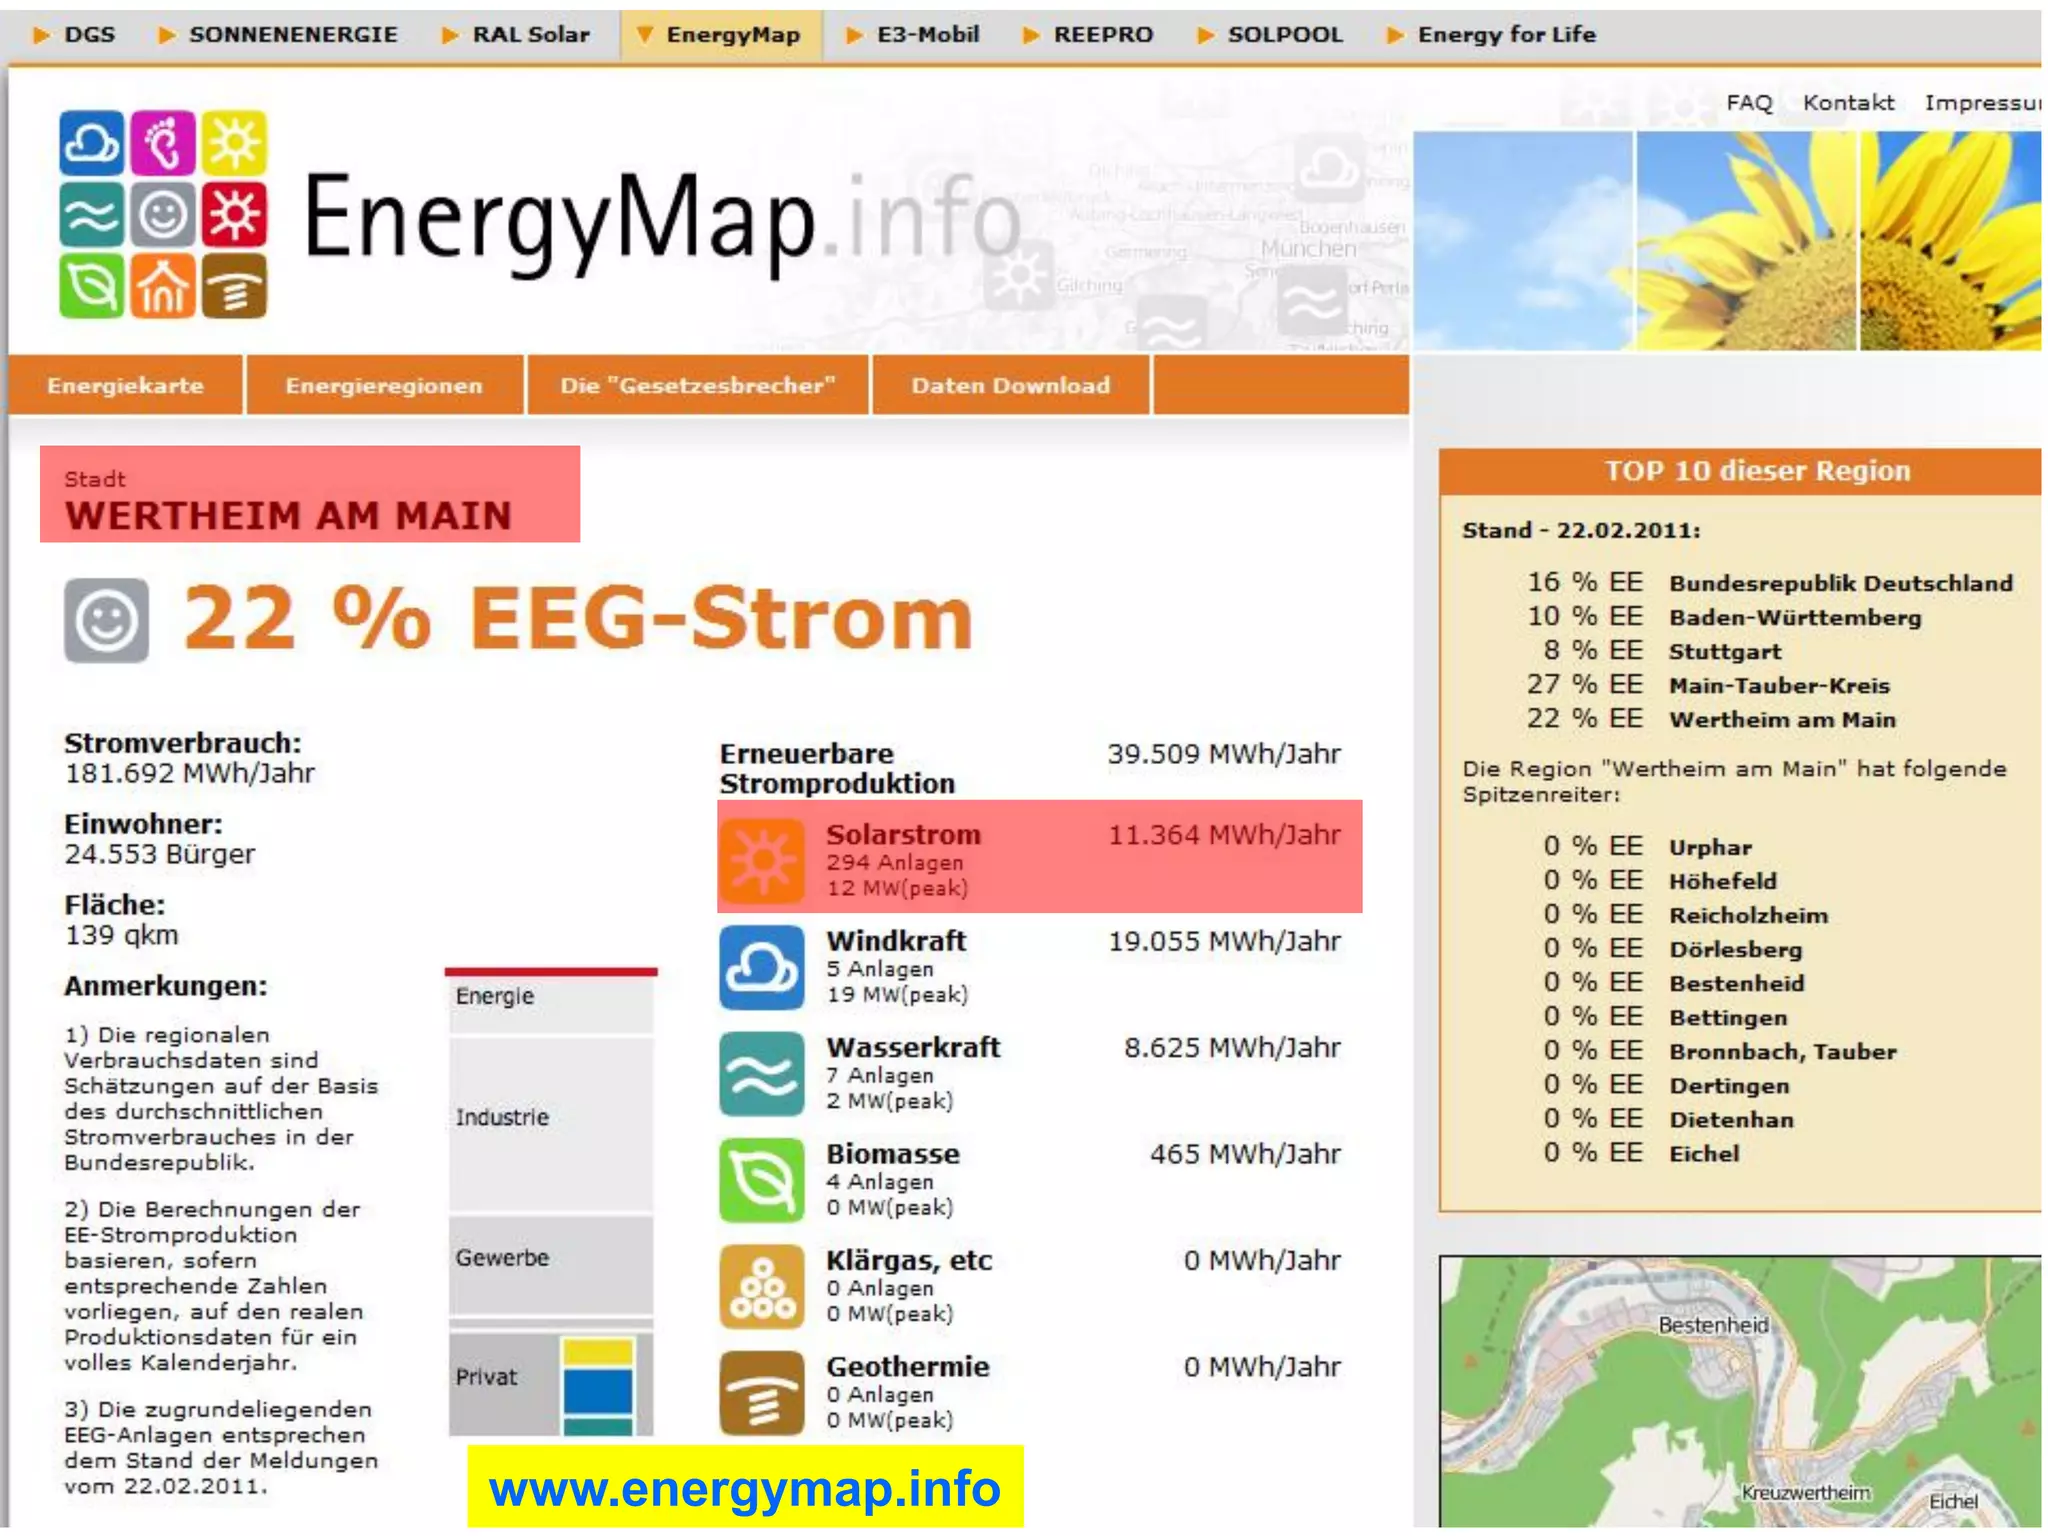This screenshot has width=2048, height=1536.
Task: Open the Höhefeld district link
Action: [x=1723, y=881]
